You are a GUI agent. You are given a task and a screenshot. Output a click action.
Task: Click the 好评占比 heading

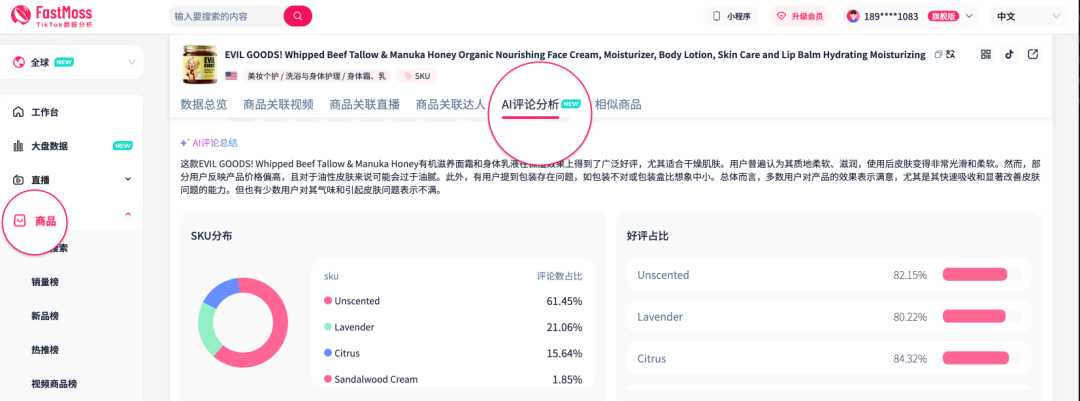[647, 236]
